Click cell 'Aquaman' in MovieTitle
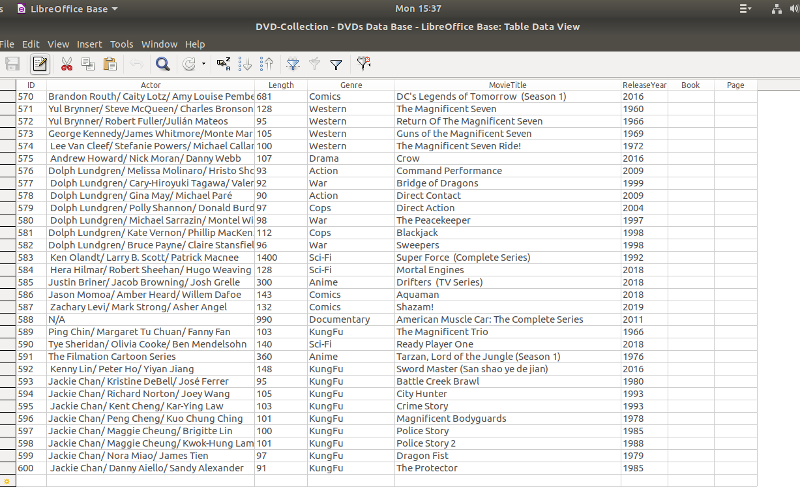 (x=508, y=295)
